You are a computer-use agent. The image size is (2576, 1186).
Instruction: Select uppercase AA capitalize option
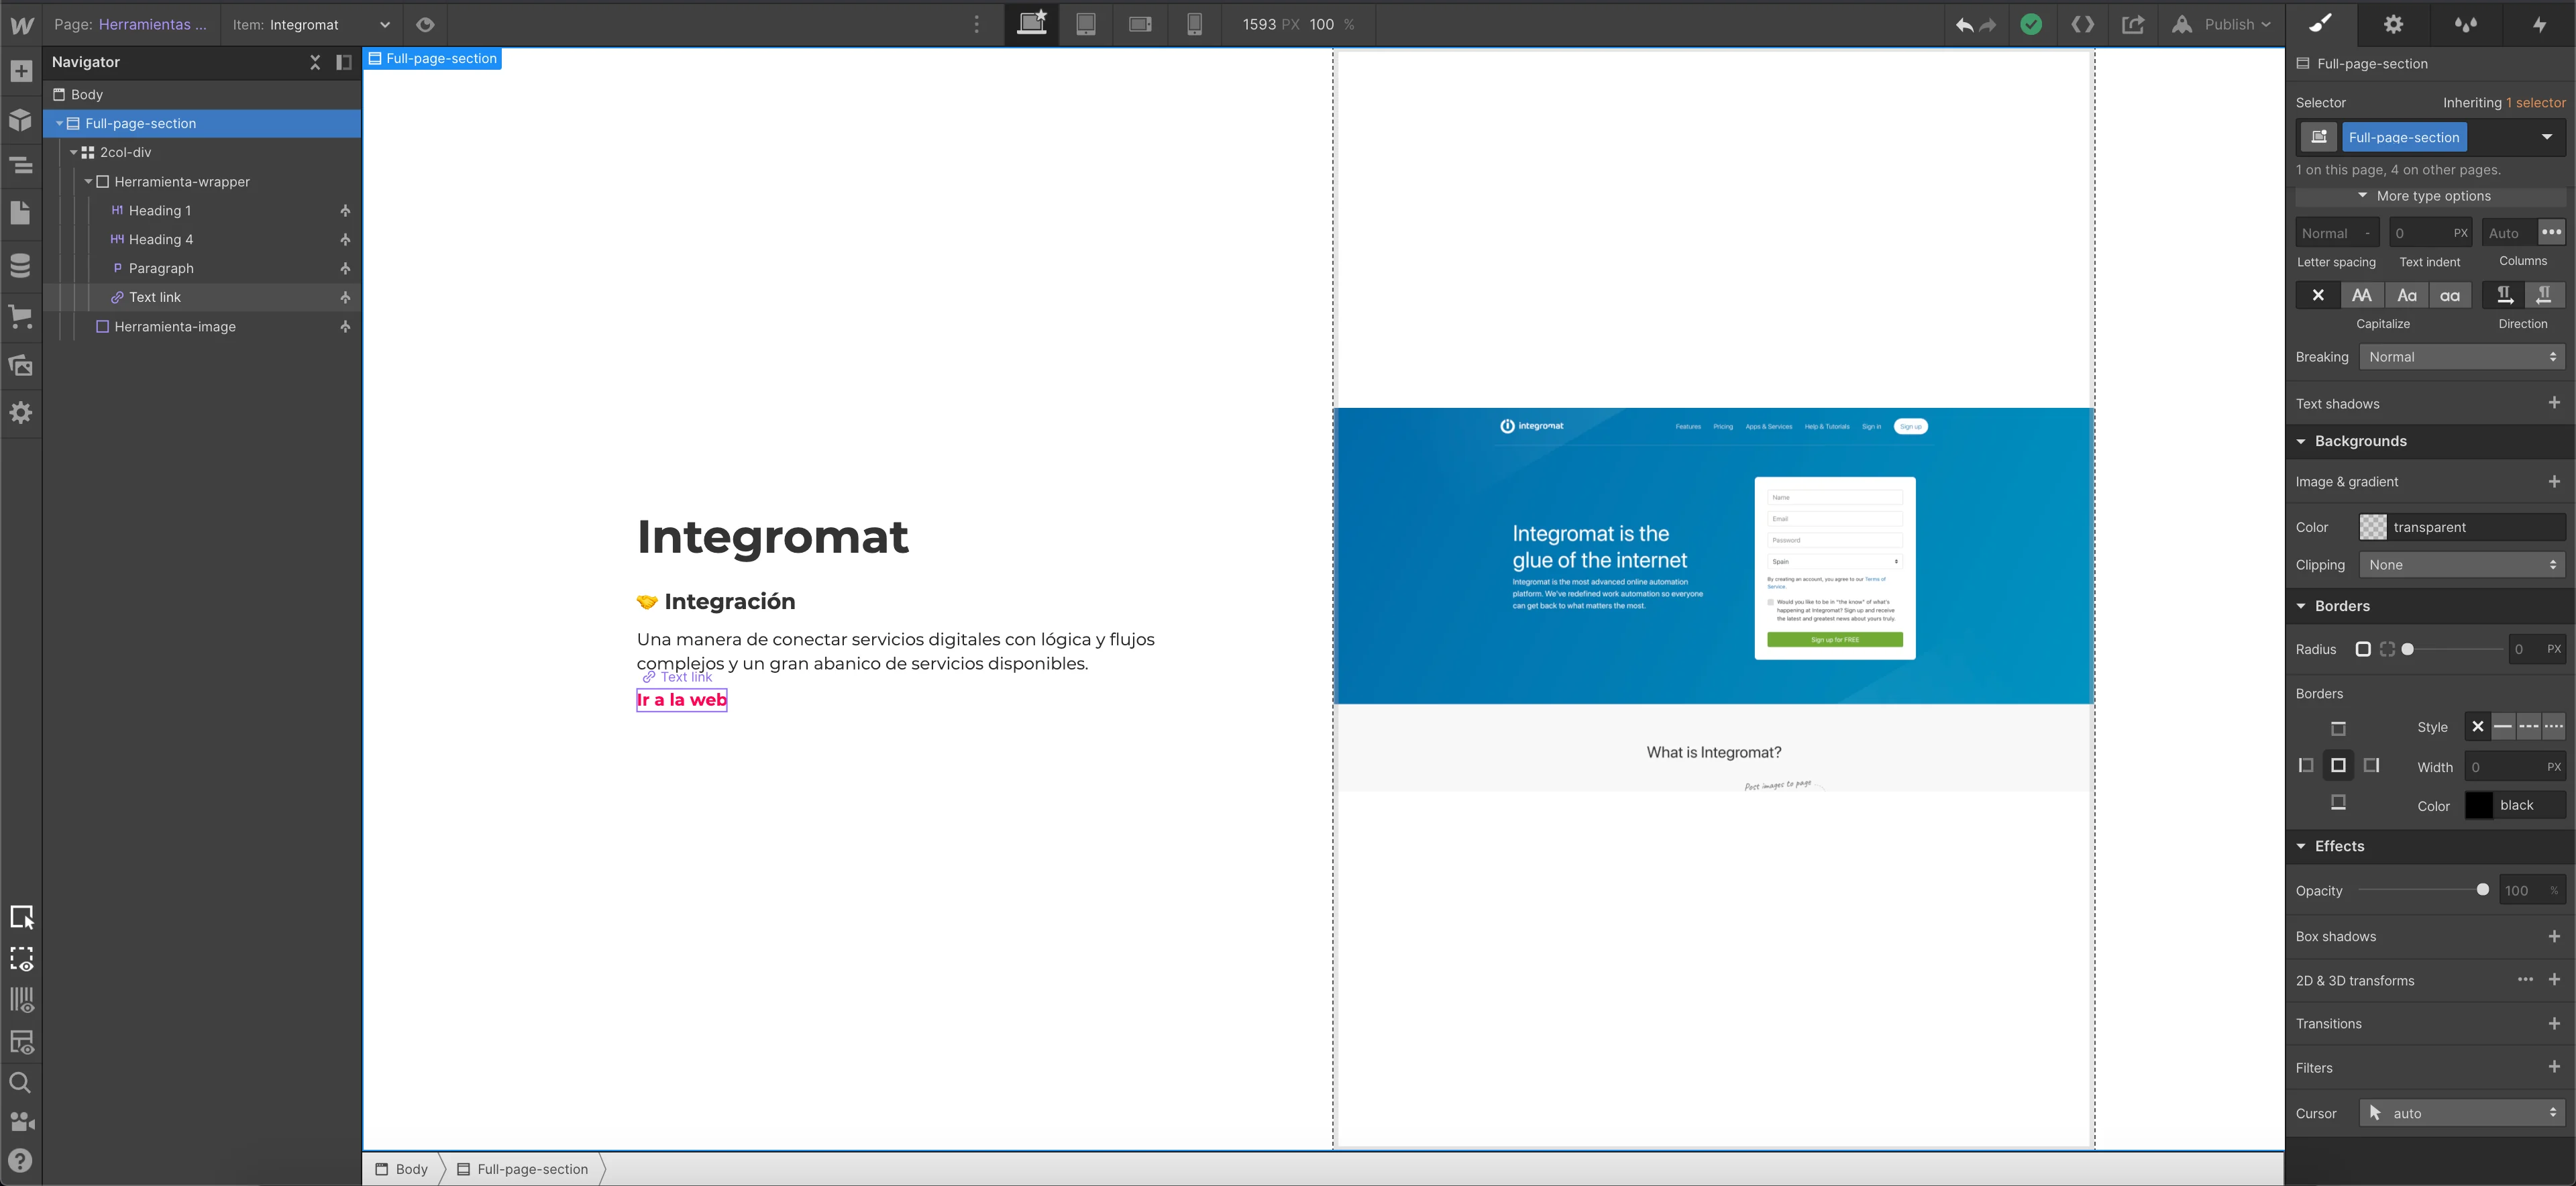point(2361,295)
